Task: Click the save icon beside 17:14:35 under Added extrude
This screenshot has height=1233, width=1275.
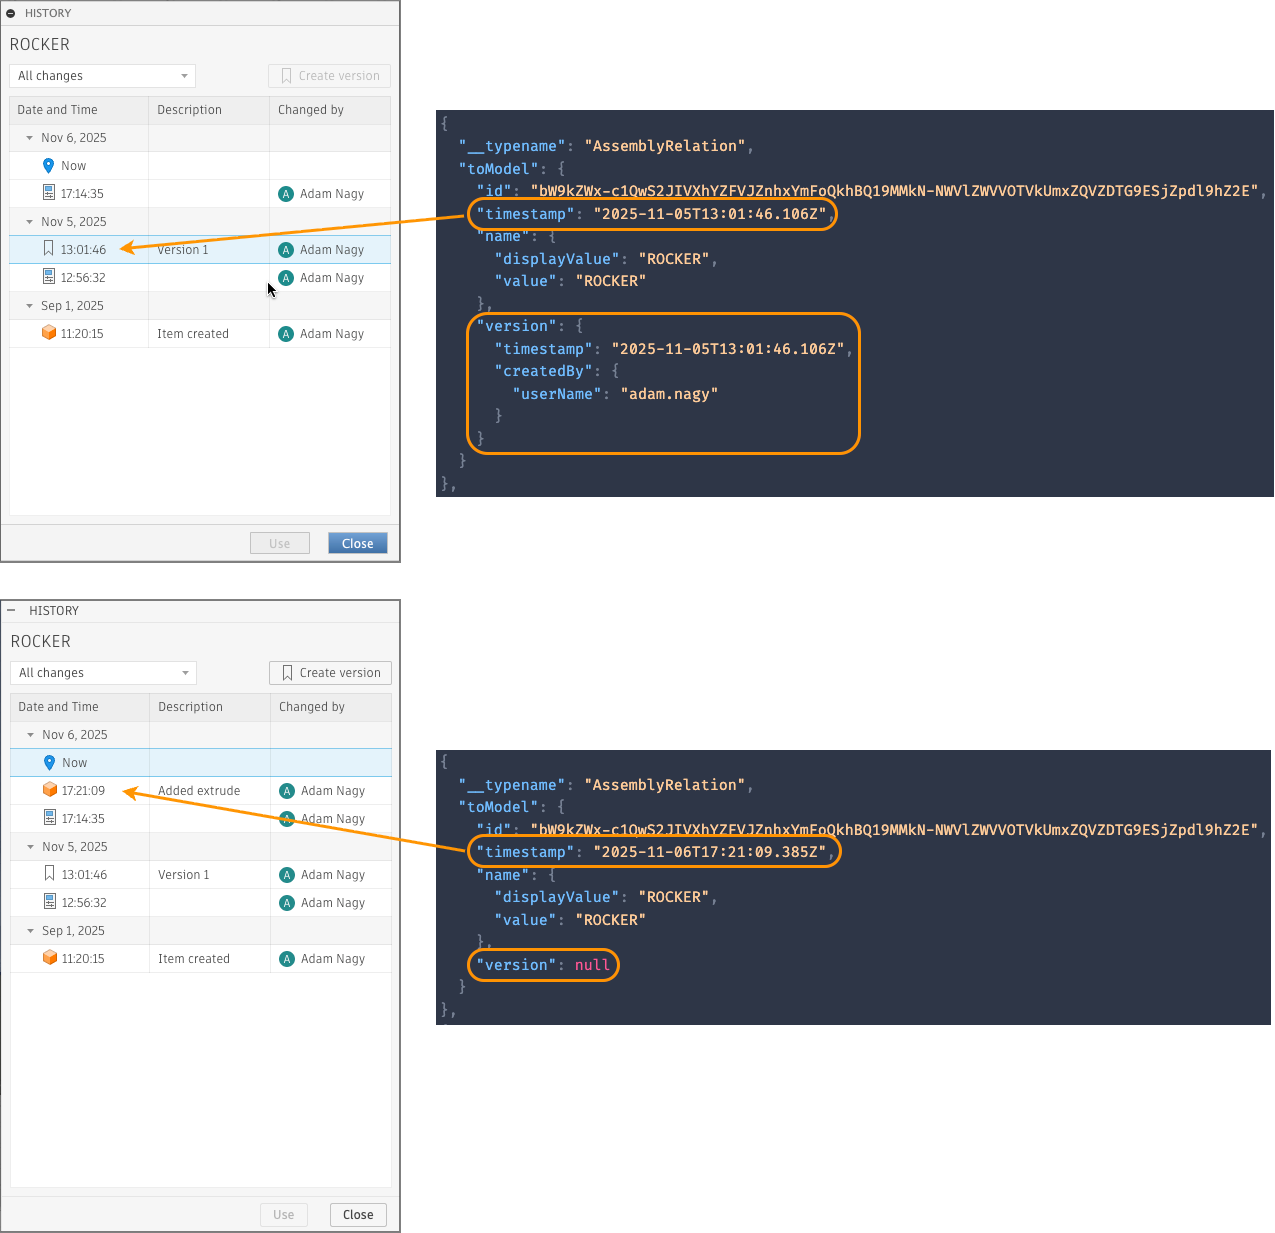Action: pyautogui.click(x=50, y=818)
